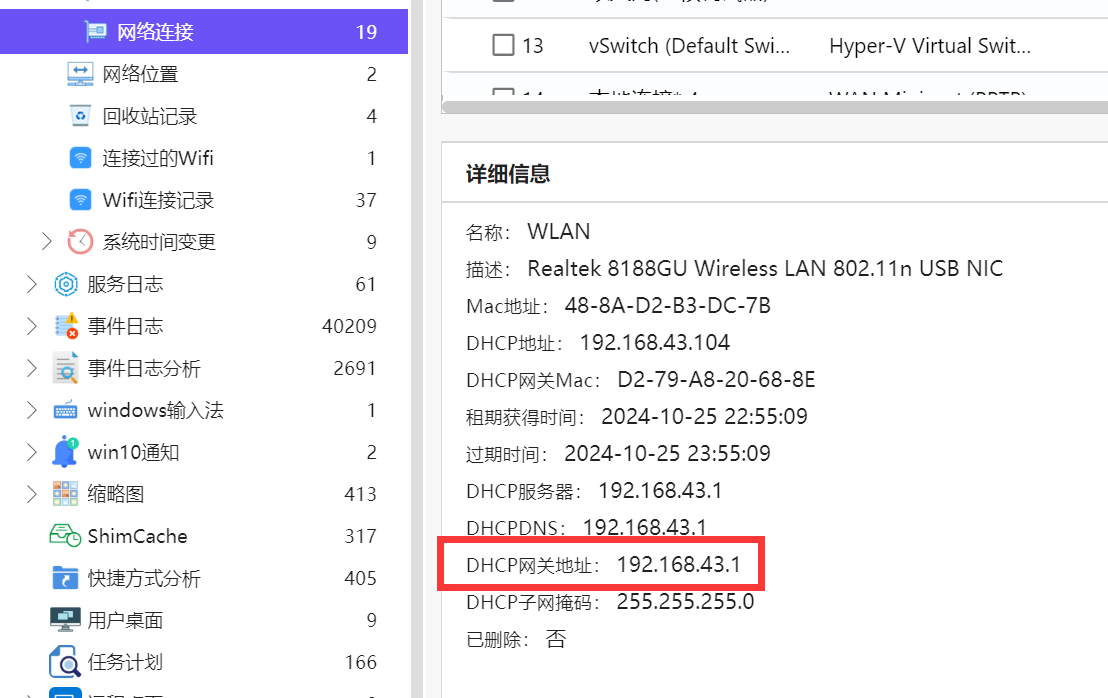Click subnet mask 255.255.255.0
1108x698 pixels.
click(685, 601)
